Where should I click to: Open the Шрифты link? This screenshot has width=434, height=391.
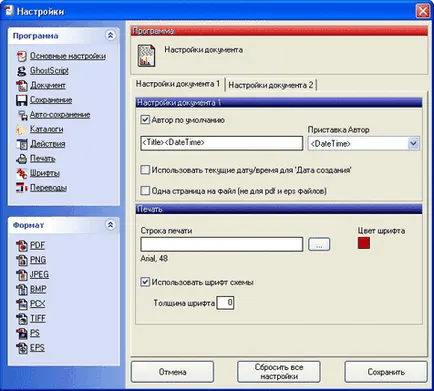point(45,173)
